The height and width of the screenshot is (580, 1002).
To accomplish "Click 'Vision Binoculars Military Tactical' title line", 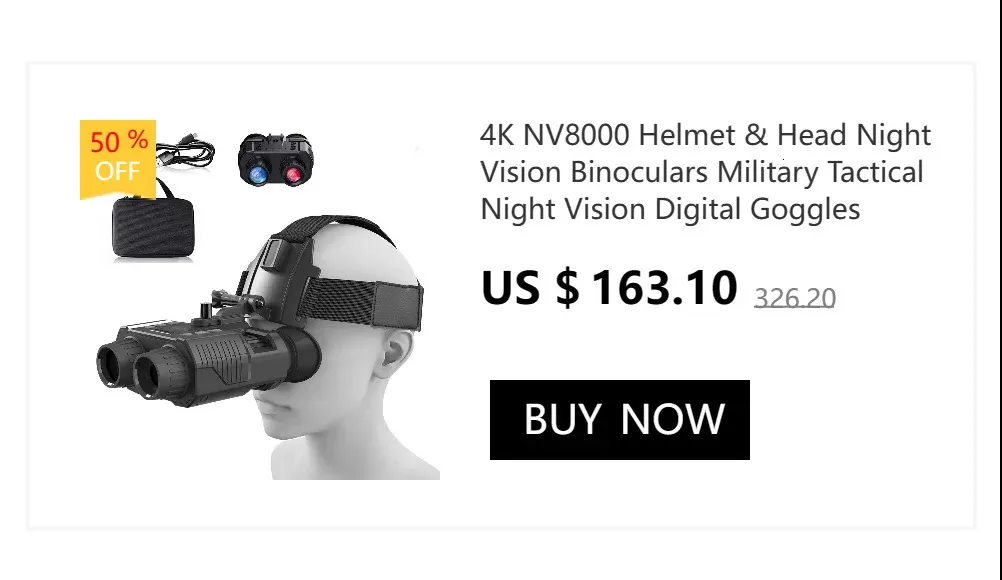I will coord(702,172).
